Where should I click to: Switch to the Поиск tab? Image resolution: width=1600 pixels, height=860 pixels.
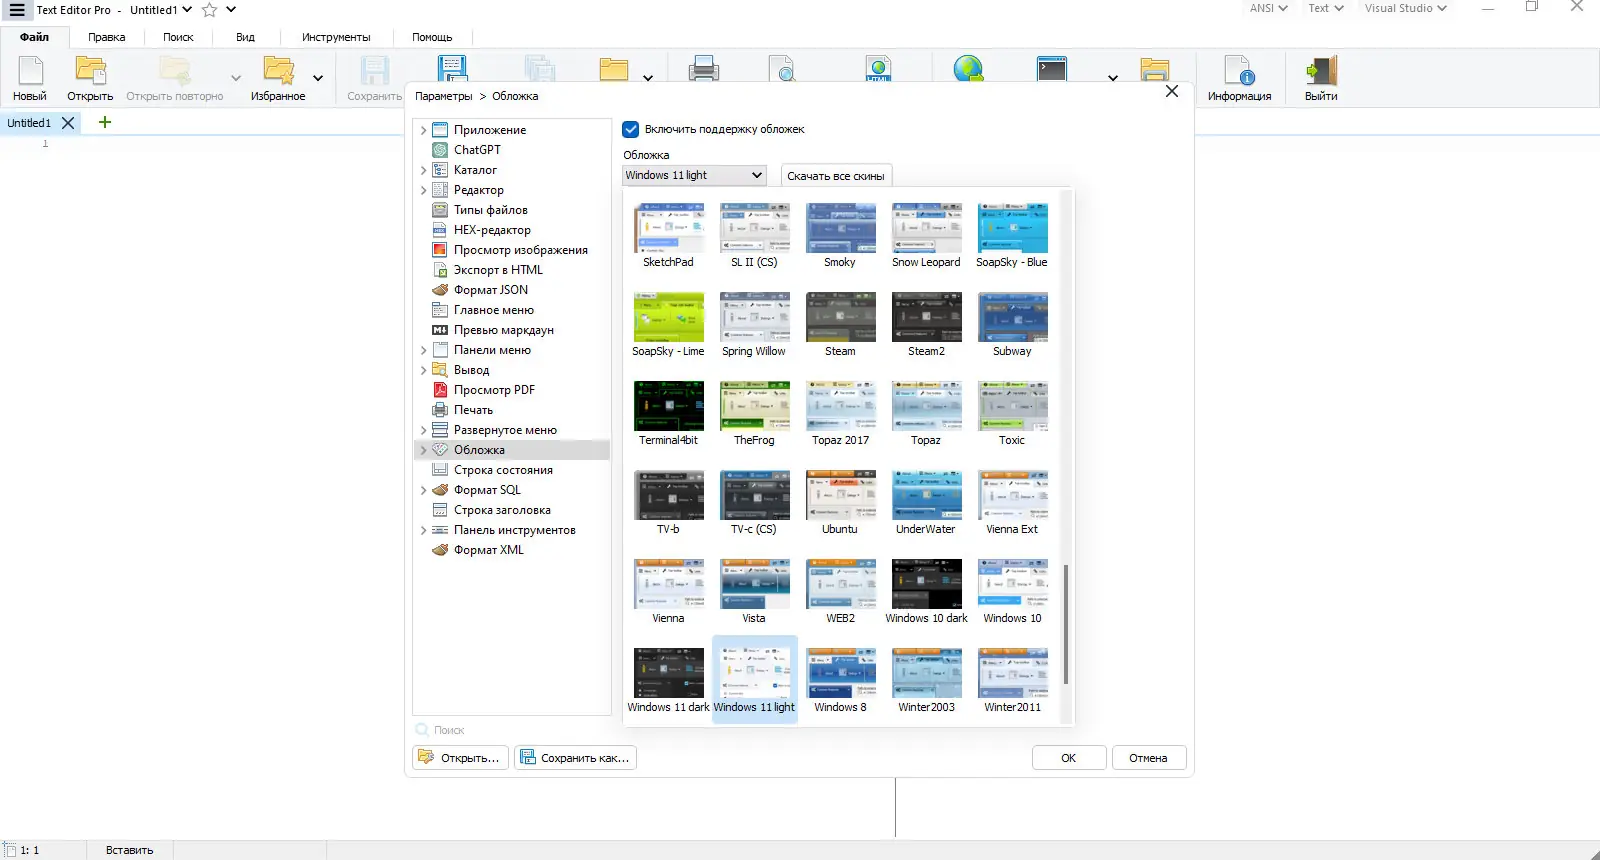tap(178, 37)
